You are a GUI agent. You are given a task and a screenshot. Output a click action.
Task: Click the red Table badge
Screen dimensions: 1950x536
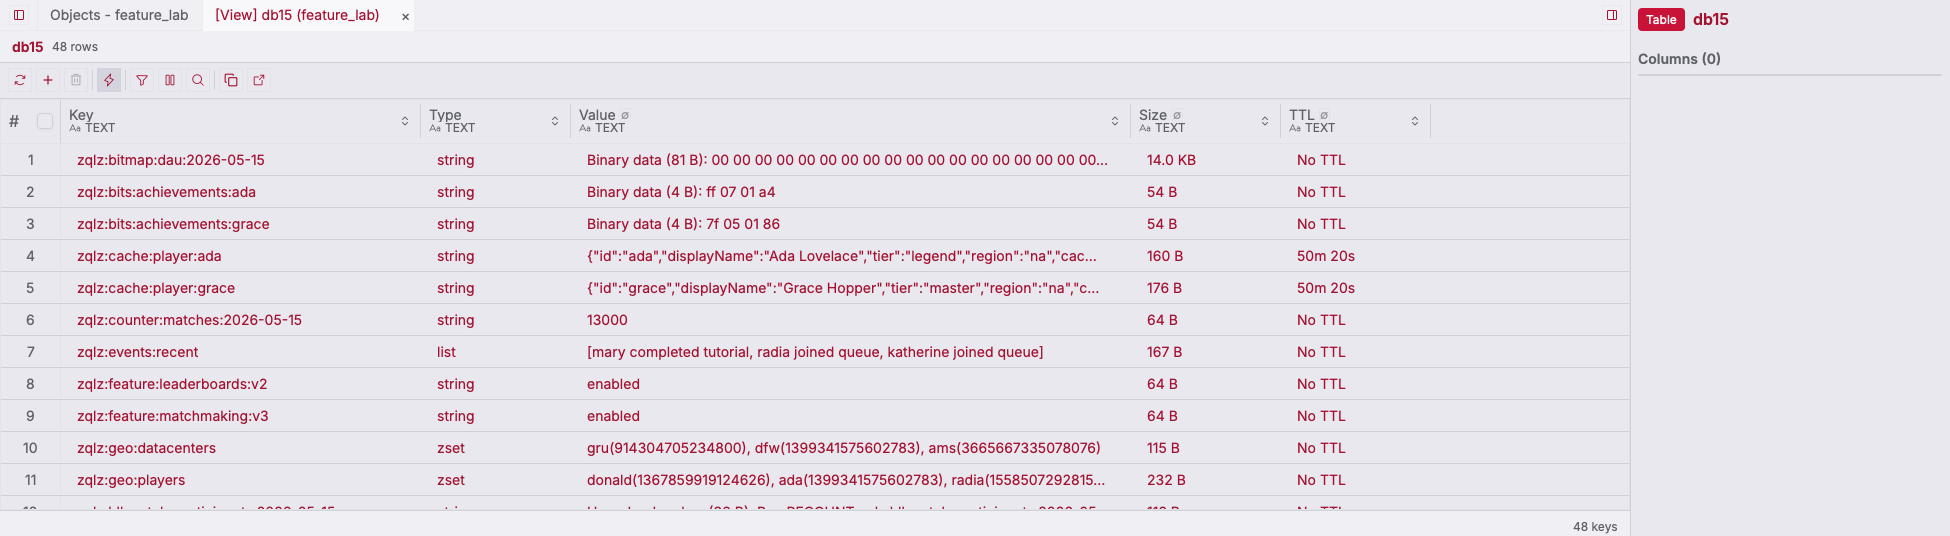point(1661,20)
